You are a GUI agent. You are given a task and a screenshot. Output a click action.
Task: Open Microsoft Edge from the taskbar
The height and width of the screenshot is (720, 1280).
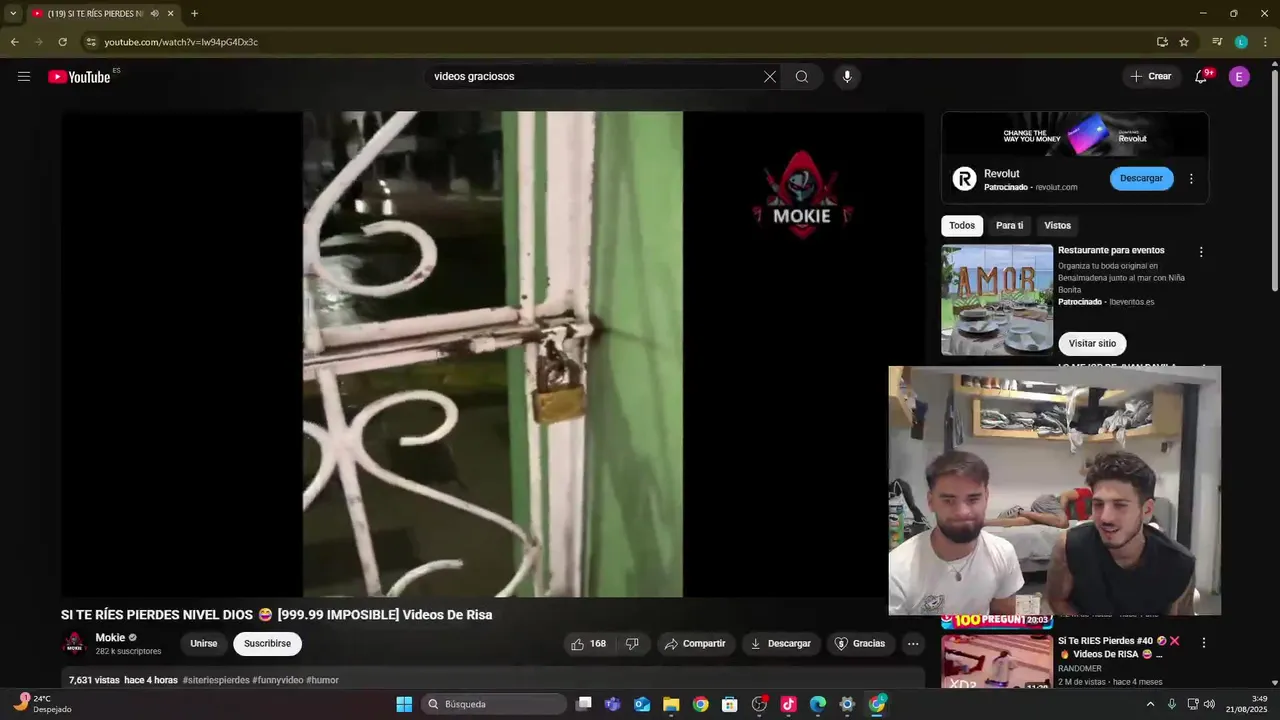click(818, 704)
